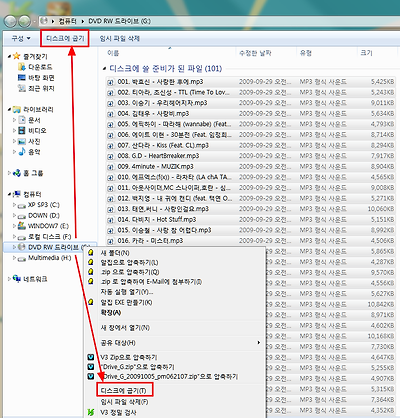Screen dimensions: 400x418
Task: Expand the Multimedia (H:) drive node
Action: [14, 258]
